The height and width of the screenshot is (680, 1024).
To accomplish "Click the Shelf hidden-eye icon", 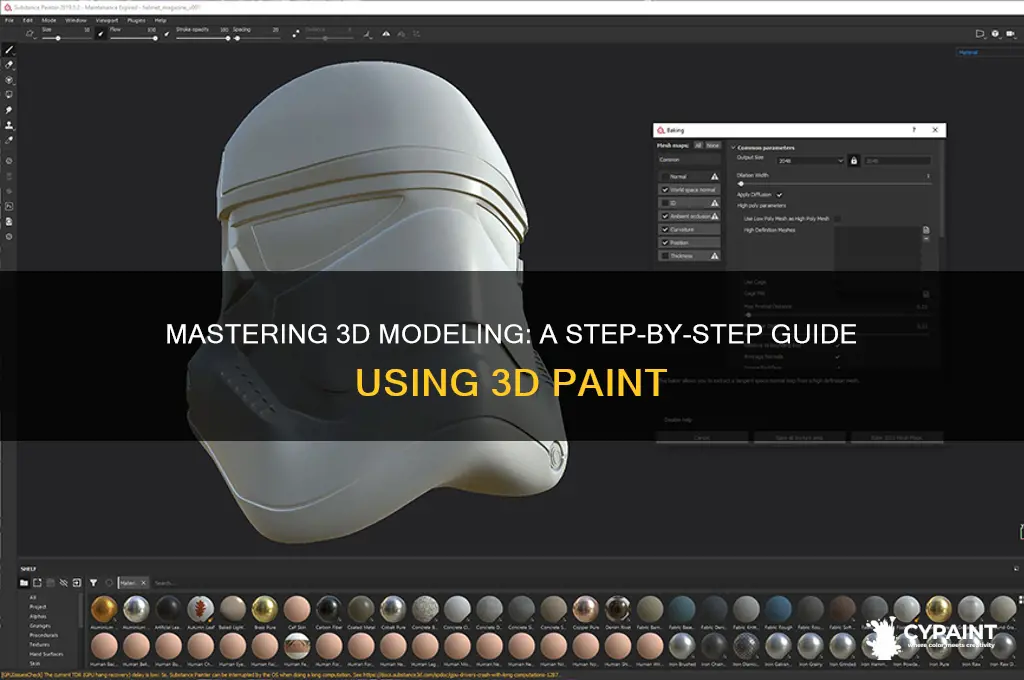I will [63, 583].
